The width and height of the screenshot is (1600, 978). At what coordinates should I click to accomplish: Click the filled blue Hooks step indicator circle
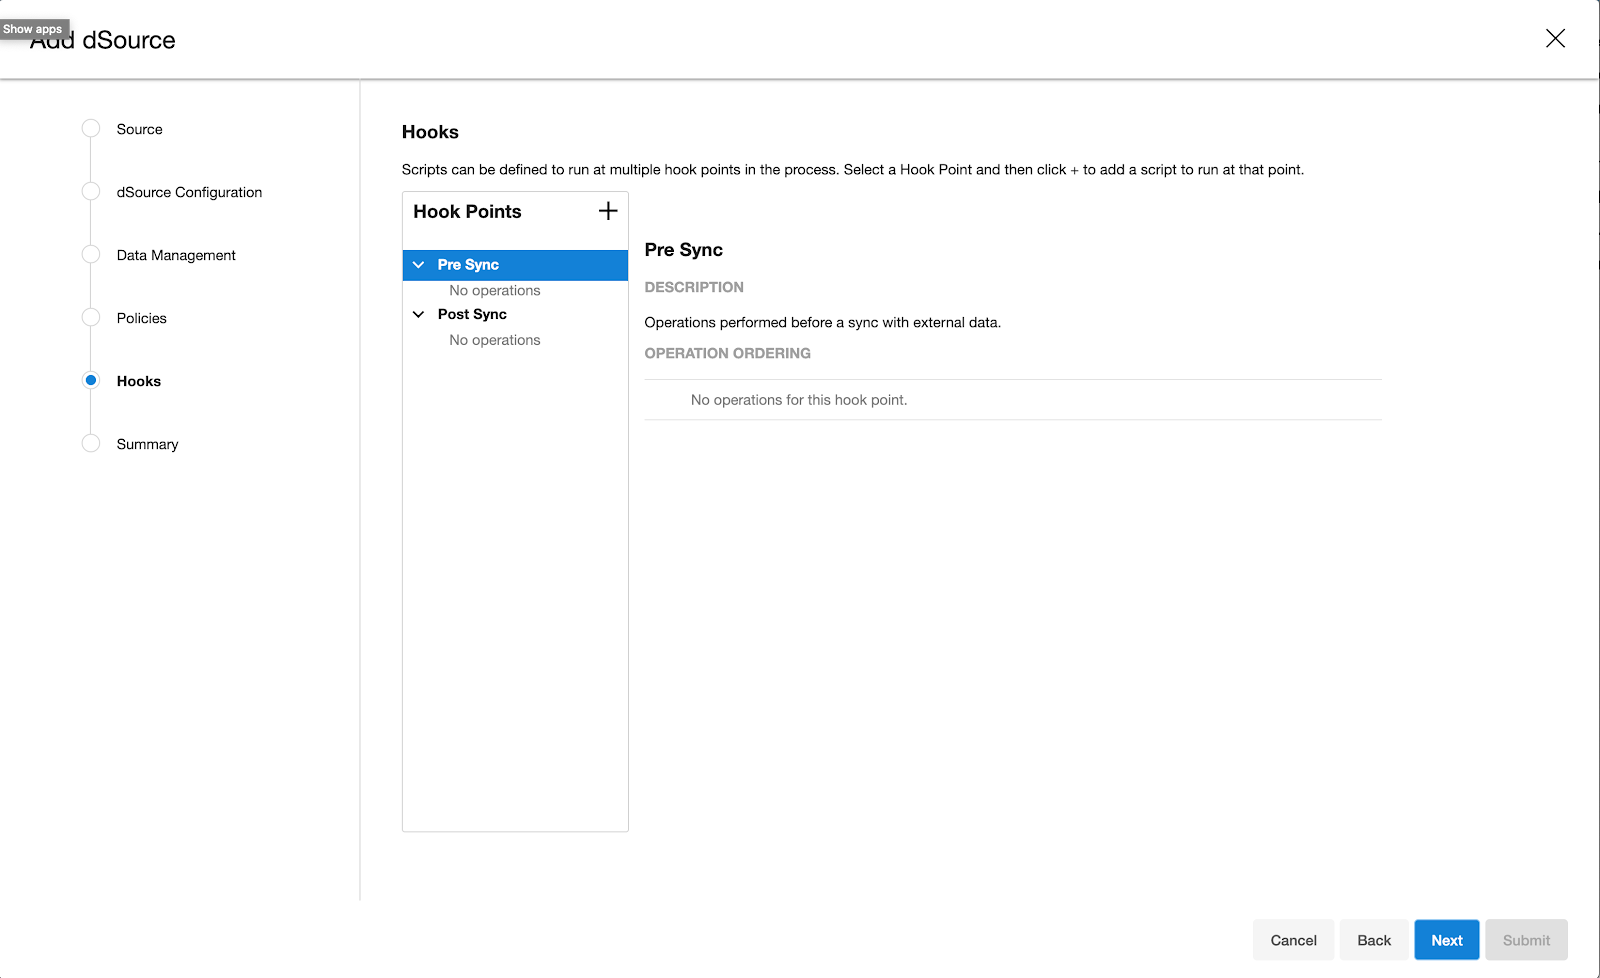point(91,380)
